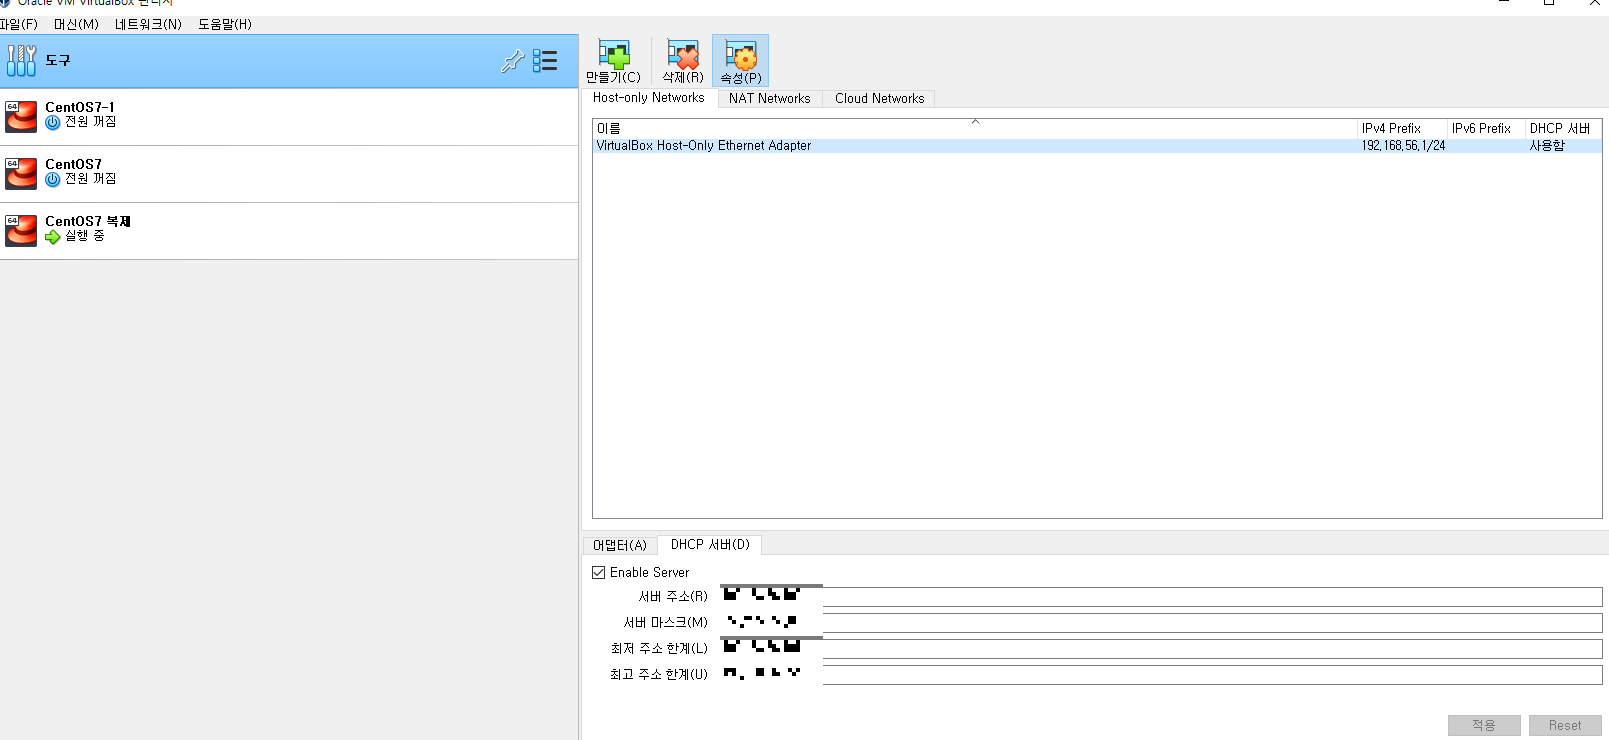1609x740 pixels.
Task: Open the Tools list menu icon
Action: click(x=545, y=61)
